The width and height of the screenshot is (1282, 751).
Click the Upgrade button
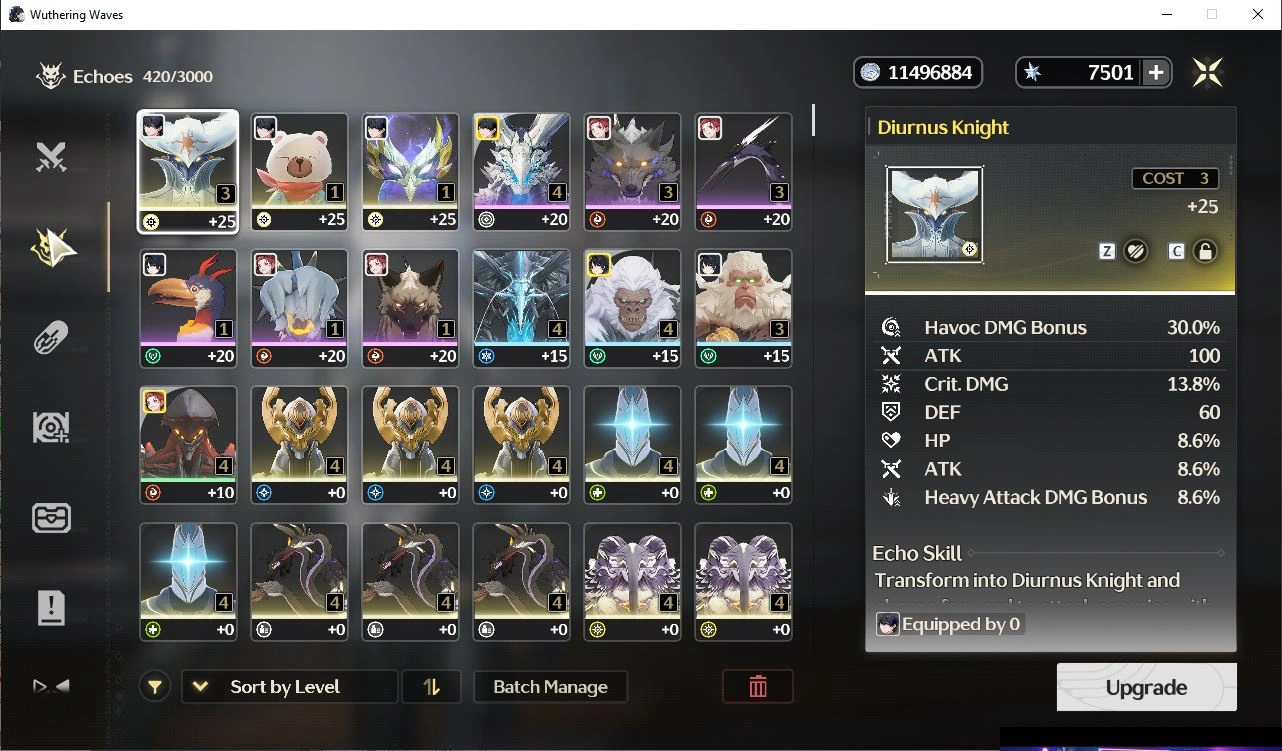(1146, 688)
